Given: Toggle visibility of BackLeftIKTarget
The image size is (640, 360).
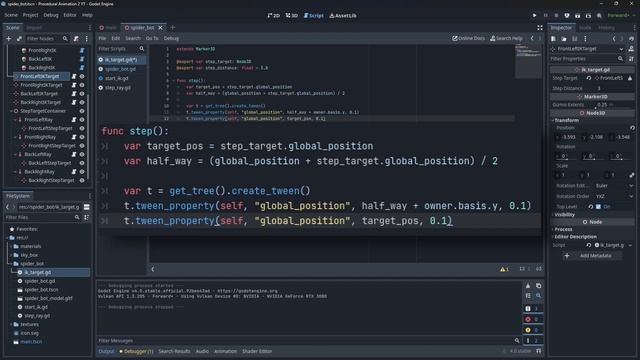Looking at the screenshot, I should click(x=82, y=94).
